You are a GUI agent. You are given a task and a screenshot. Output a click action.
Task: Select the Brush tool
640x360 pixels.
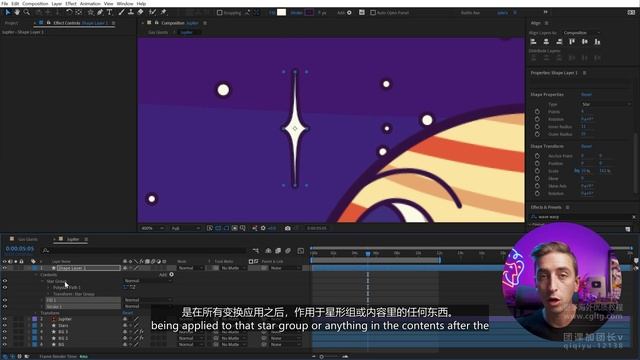[121, 13]
